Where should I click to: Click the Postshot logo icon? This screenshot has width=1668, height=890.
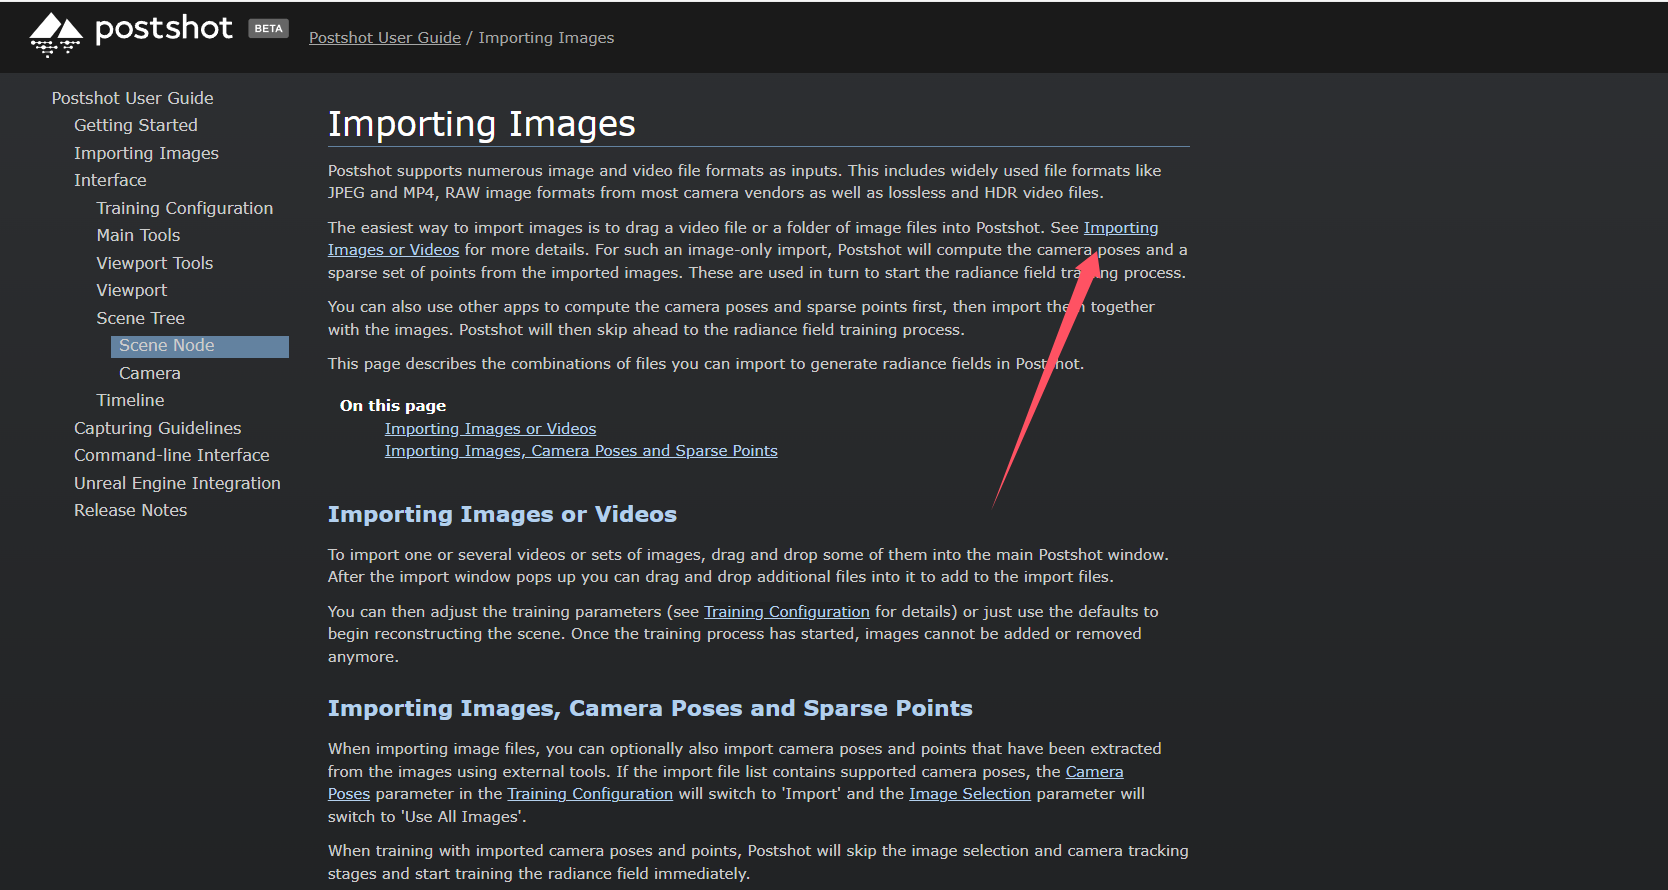coord(56,35)
